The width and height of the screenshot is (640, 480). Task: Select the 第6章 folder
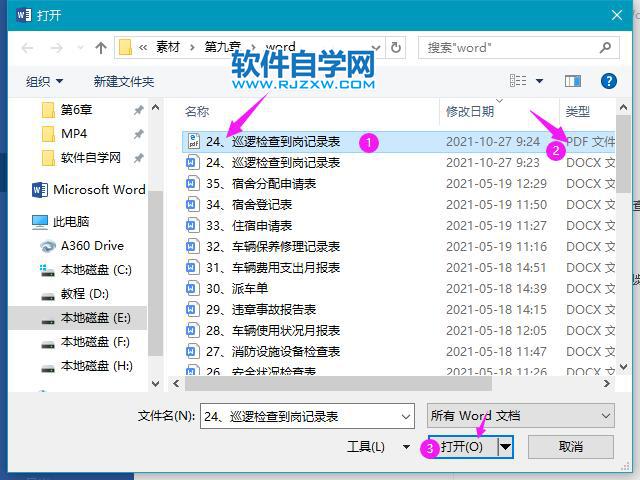coord(76,109)
